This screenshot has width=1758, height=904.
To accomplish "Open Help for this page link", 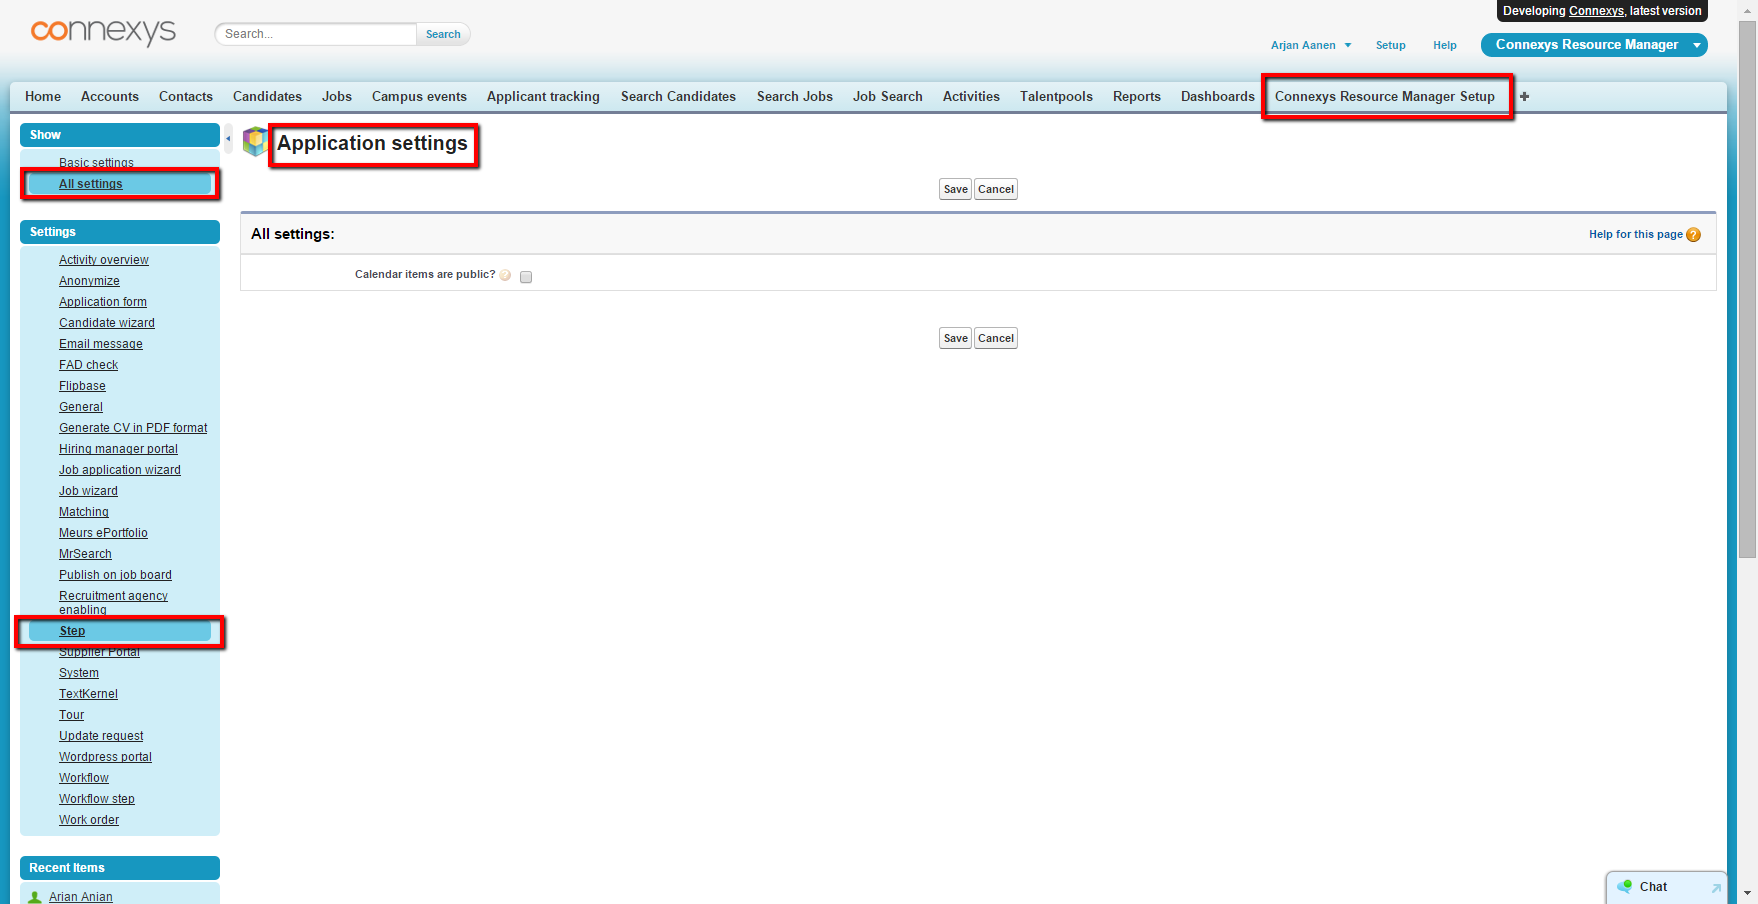I will click(x=1636, y=235).
